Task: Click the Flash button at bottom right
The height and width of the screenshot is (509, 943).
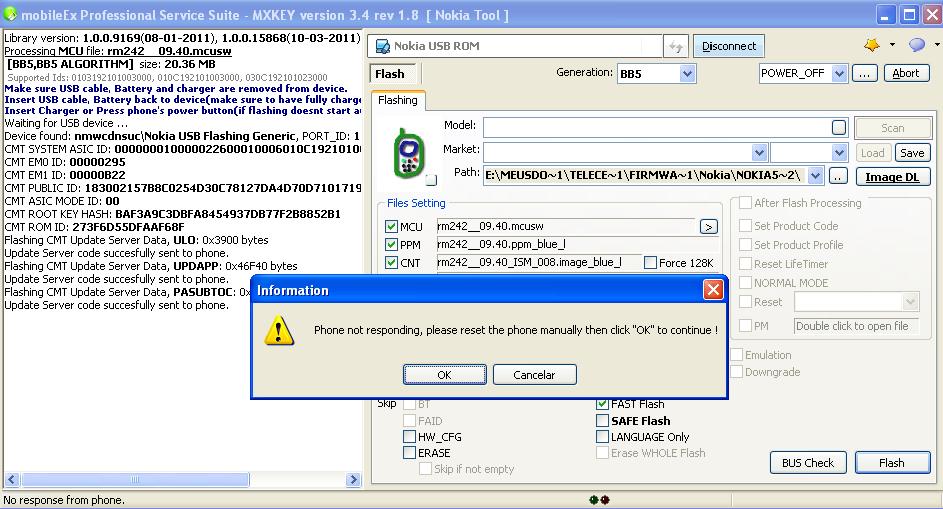Action: tap(892, 463)
